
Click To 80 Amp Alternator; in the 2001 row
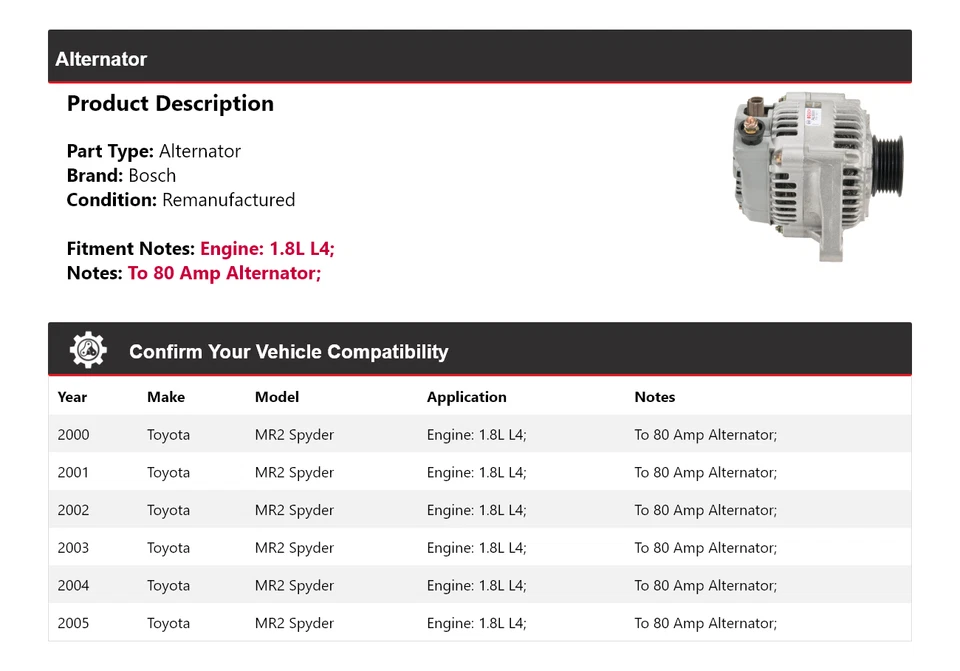coord(705,473)
